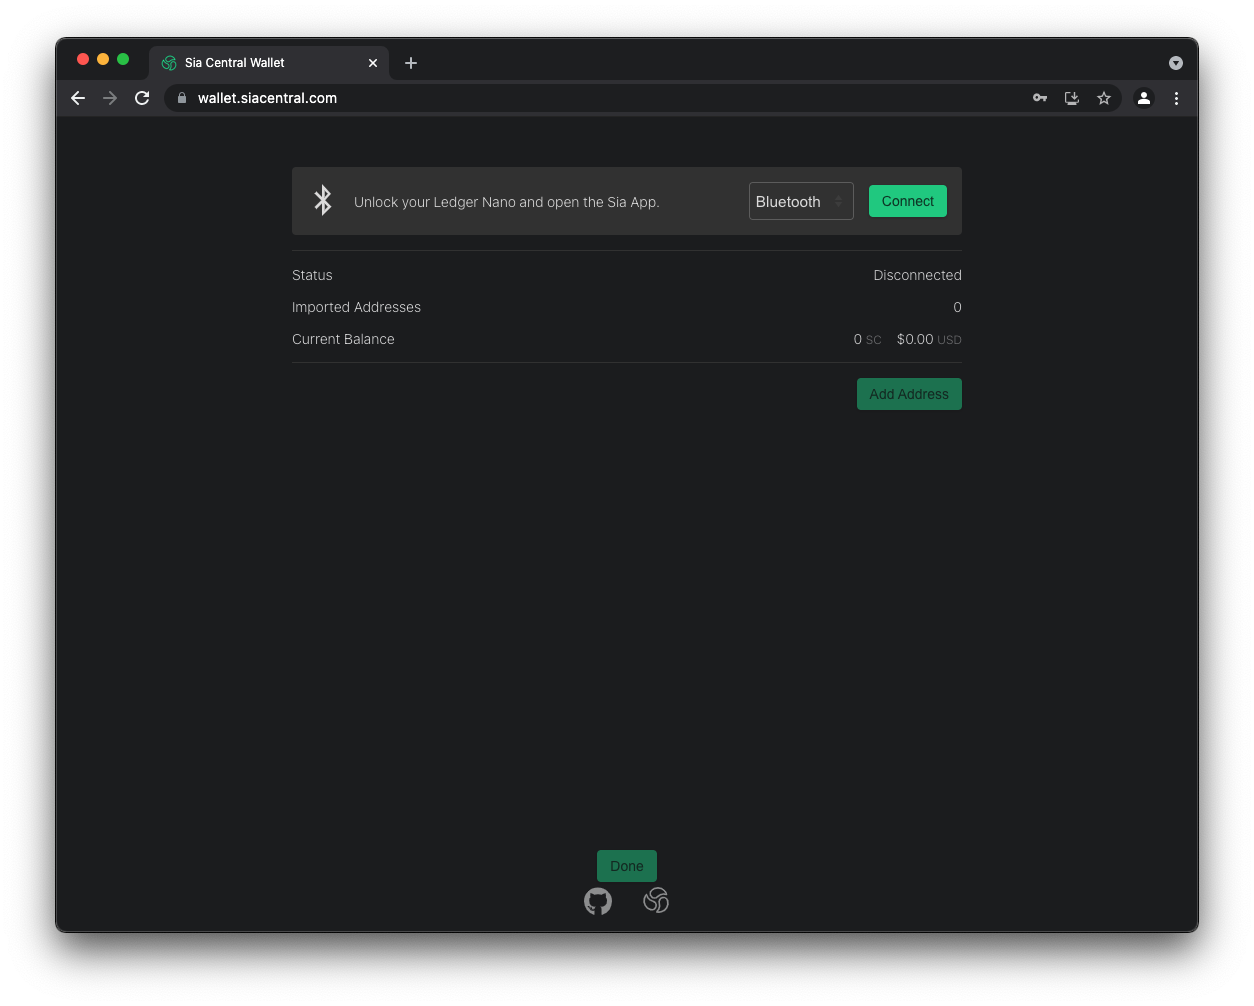Viewport: 1254px width, 1006px height.
Task: Open the GitHub link icon in footer
Action: (x=598, y=901)
